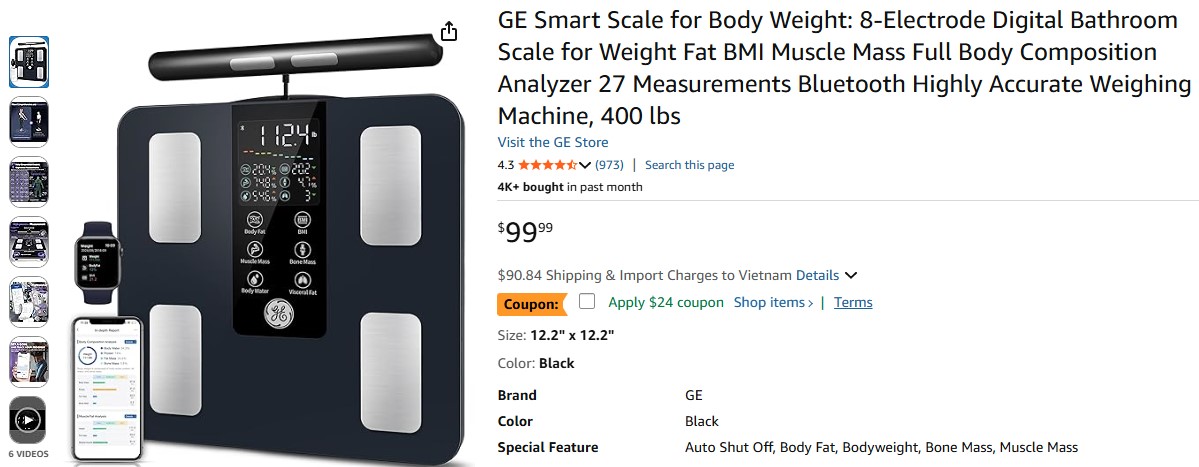Click the Shop items coupon link
The height and width of the screenshot is (467, 1199).
coord(773,302)
